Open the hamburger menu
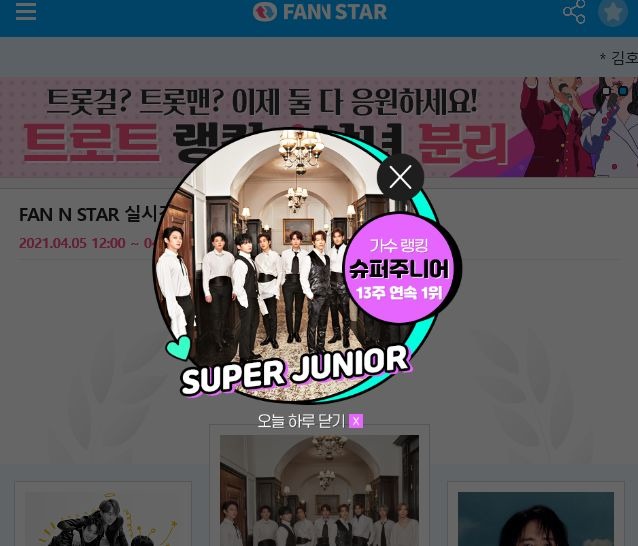 point(26,11)
